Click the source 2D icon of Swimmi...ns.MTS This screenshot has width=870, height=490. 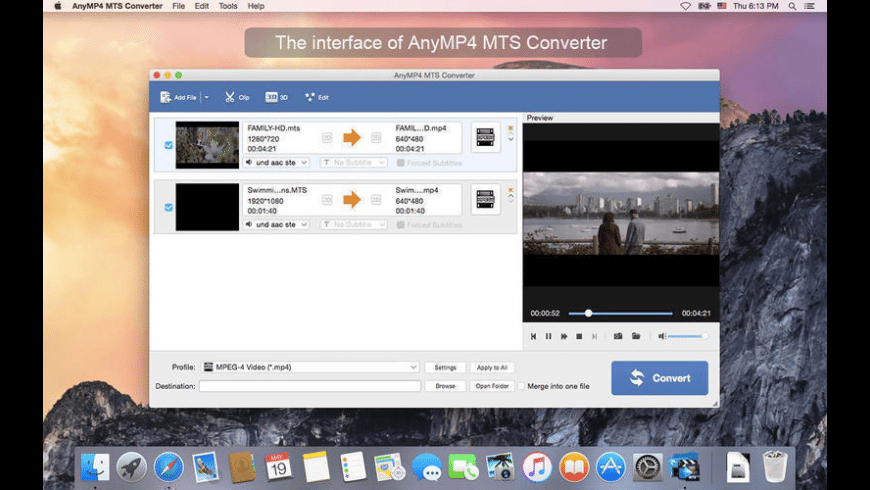(x=327, y=200)
